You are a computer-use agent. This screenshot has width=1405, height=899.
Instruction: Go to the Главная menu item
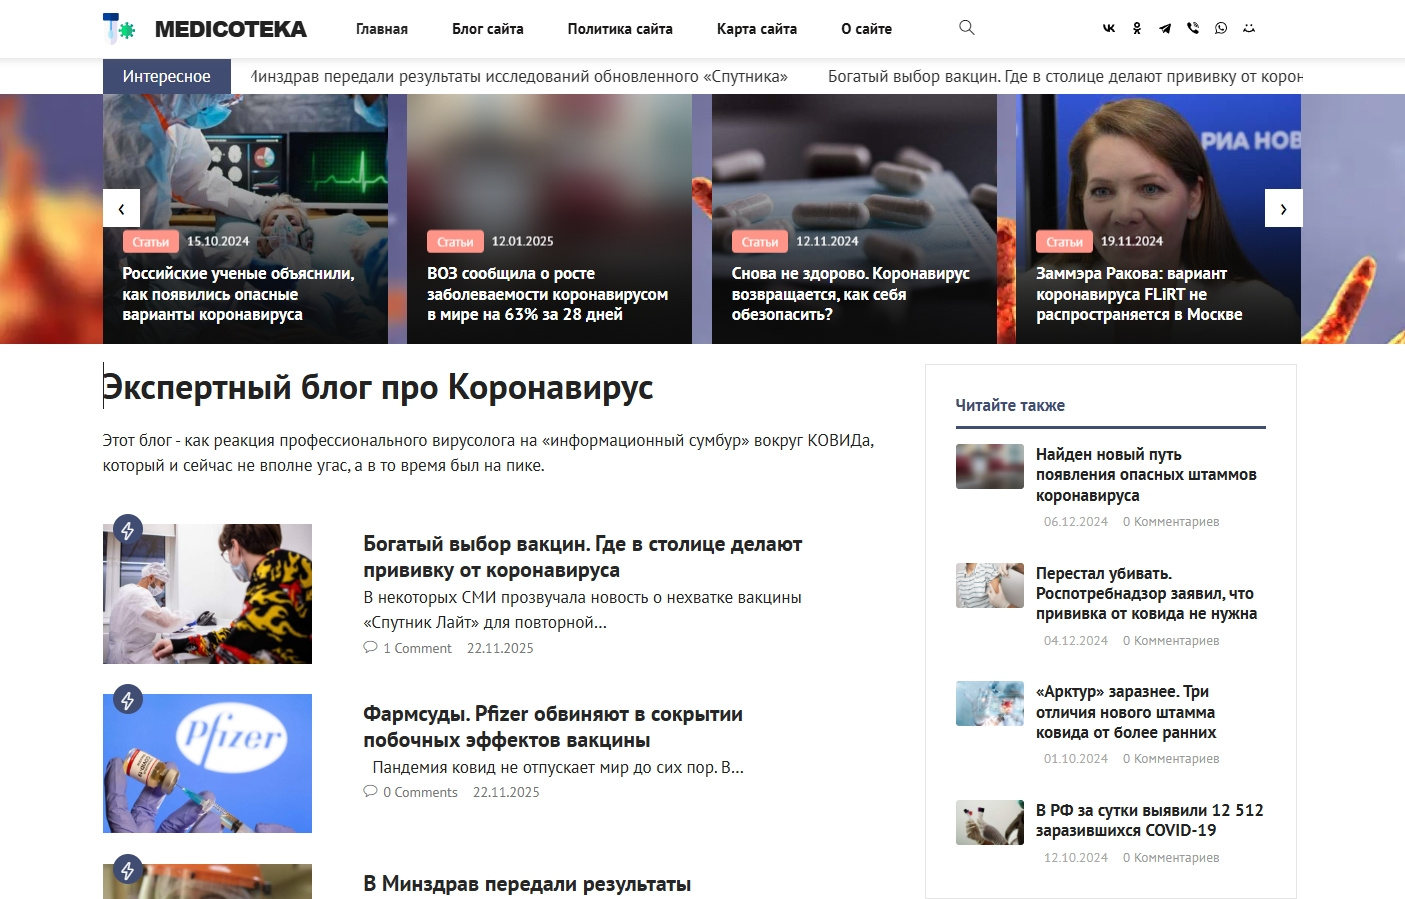pyautogui.click(x=382, y=29)
